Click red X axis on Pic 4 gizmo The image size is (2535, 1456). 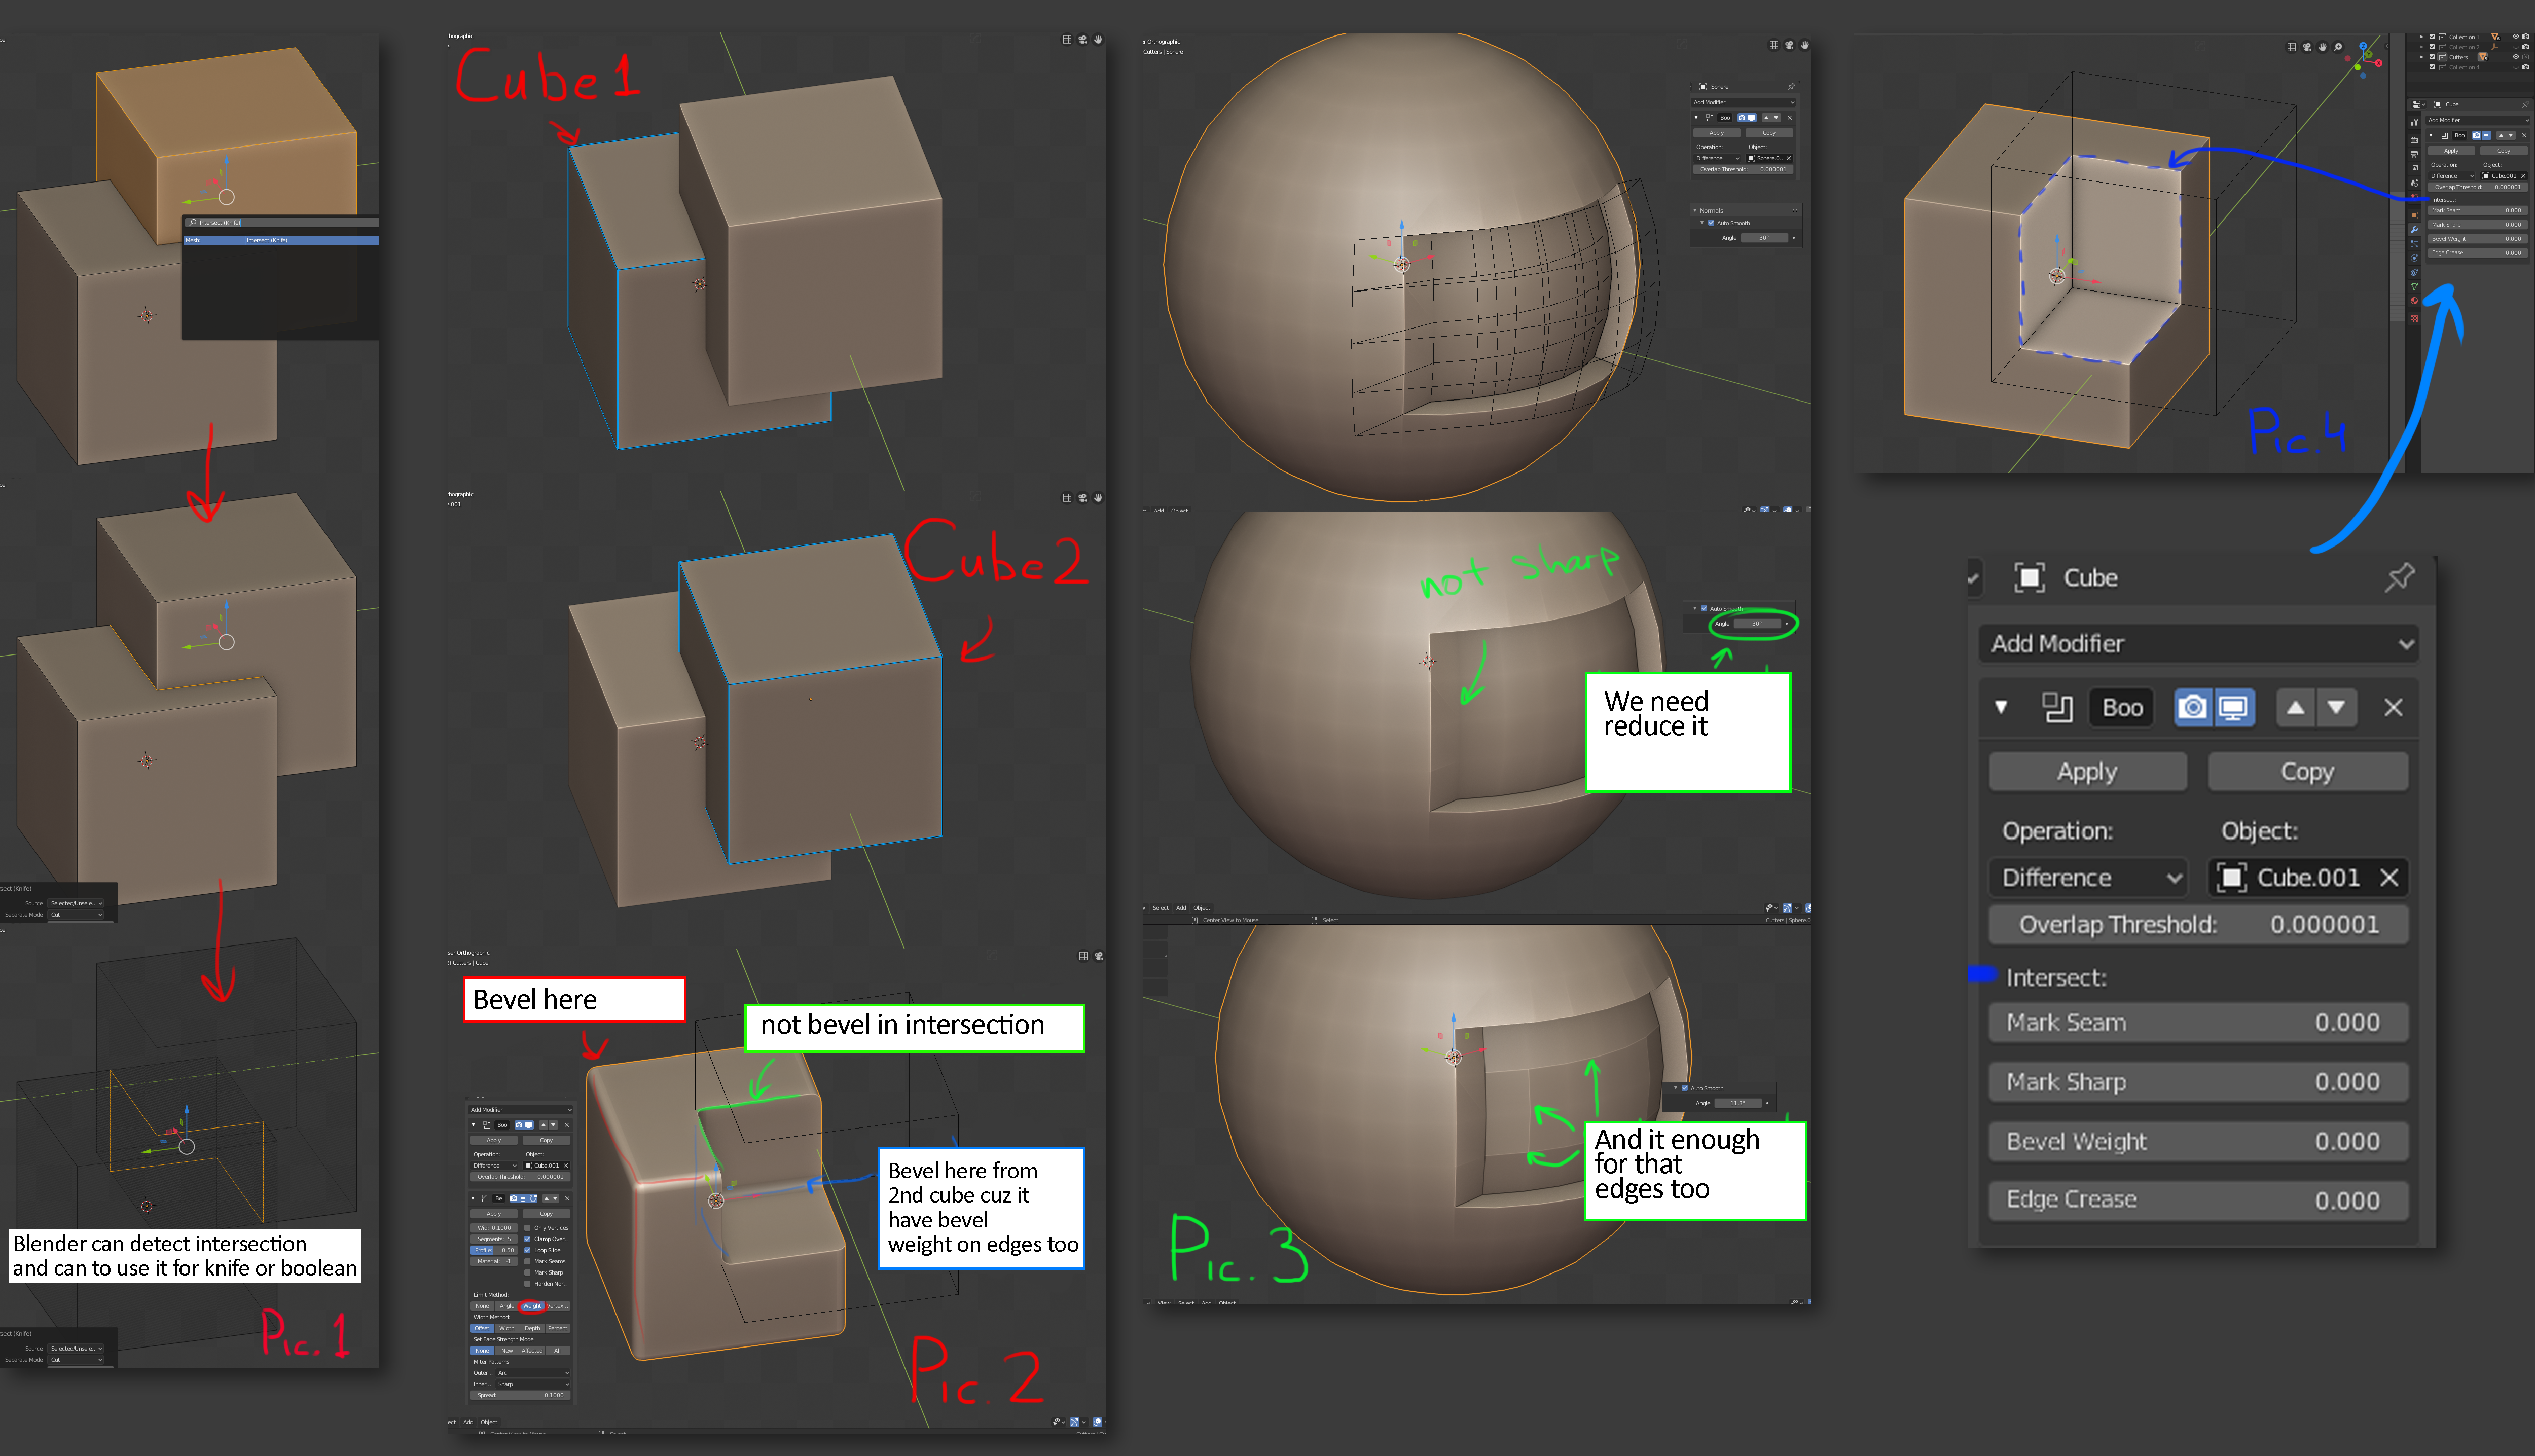(x=2378, y=63)
